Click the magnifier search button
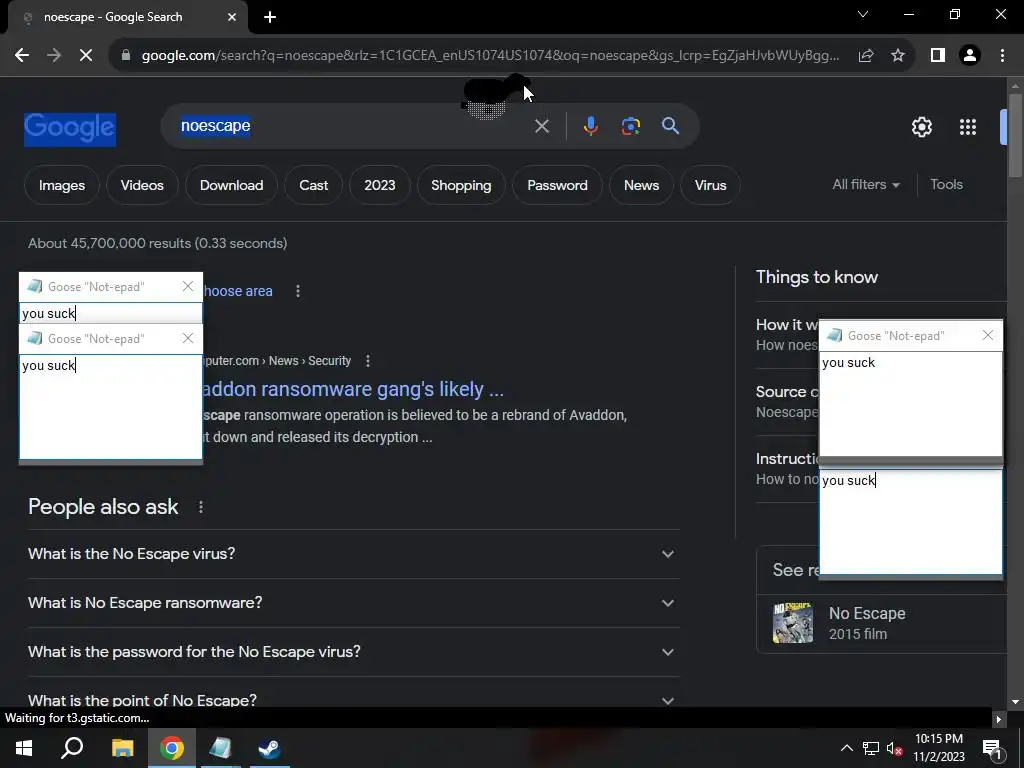Screen dimensions: 1024x768 coord(671,126)
